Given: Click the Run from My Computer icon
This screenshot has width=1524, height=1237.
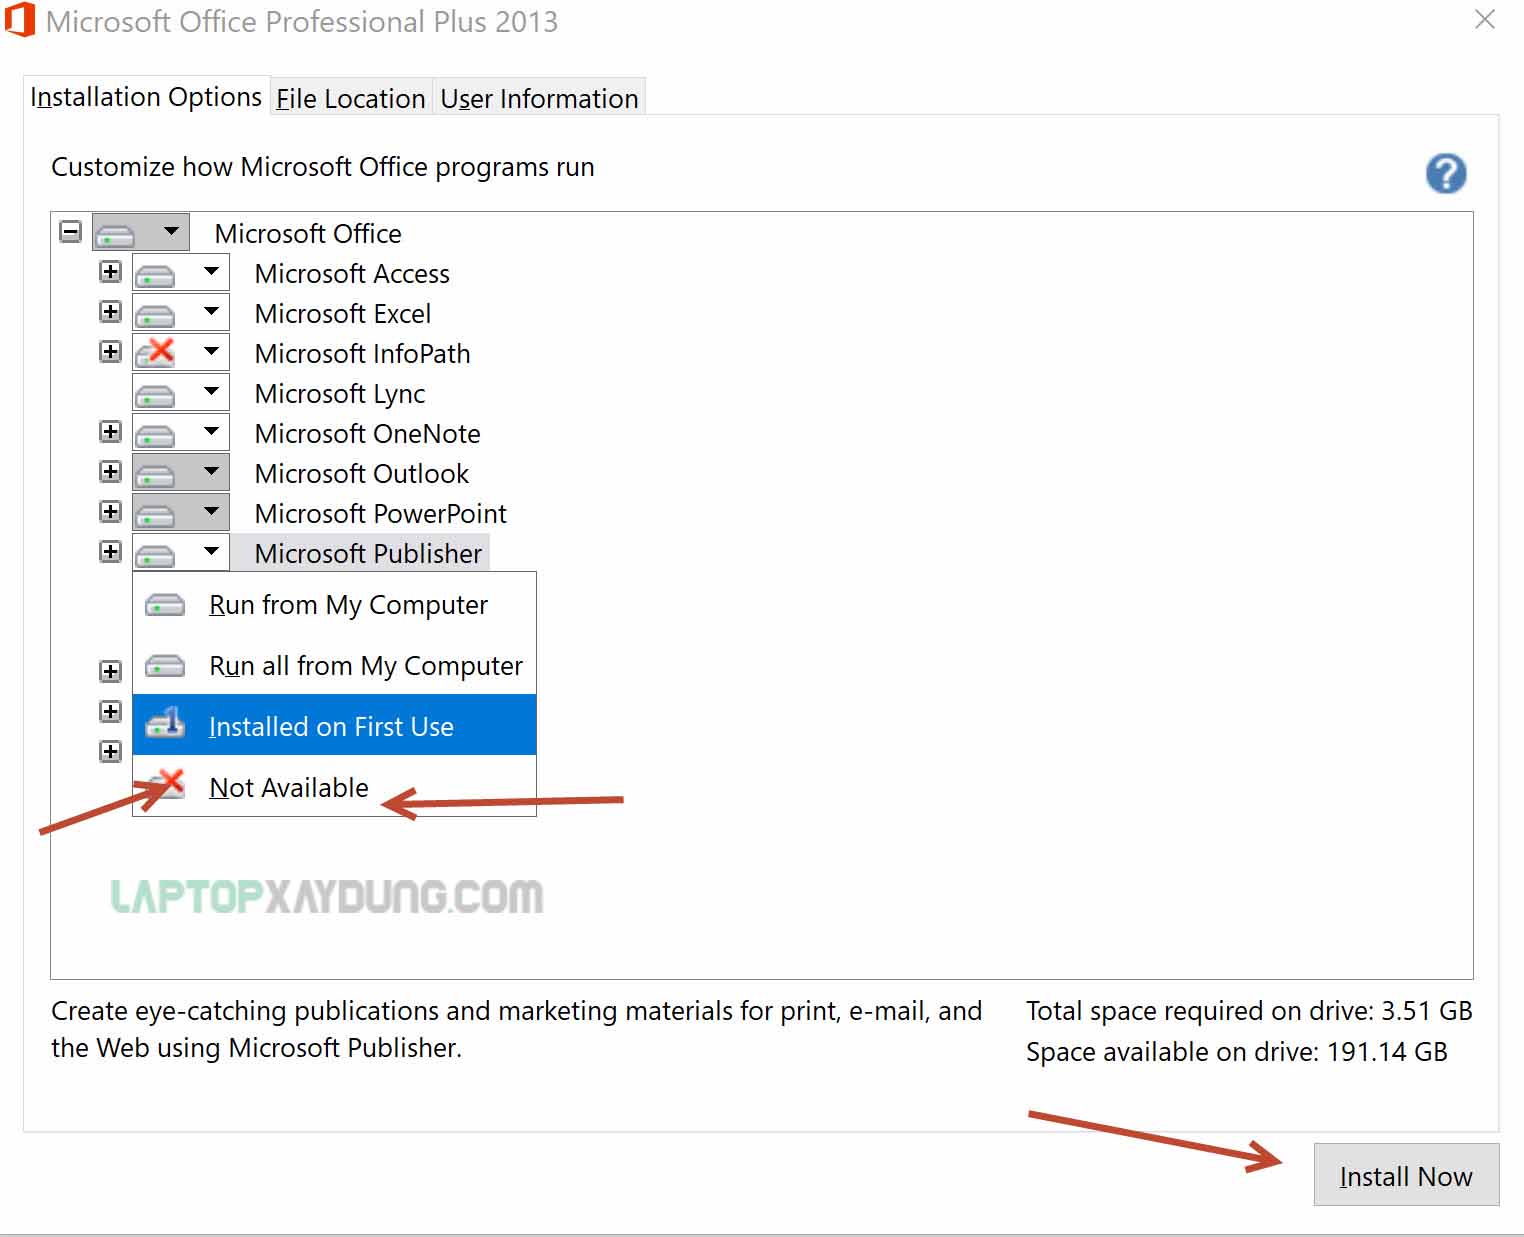Looking at the screenshot, I should (165, 605).
